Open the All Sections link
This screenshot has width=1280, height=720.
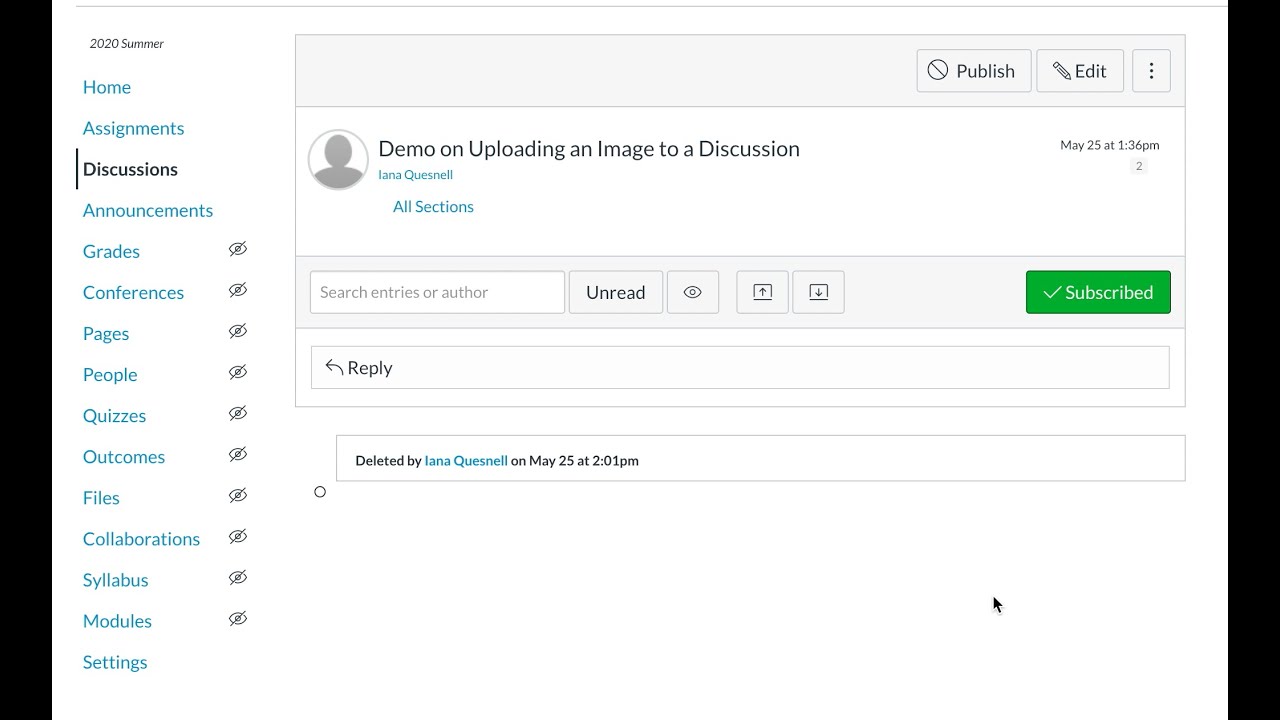pos(433,207)
